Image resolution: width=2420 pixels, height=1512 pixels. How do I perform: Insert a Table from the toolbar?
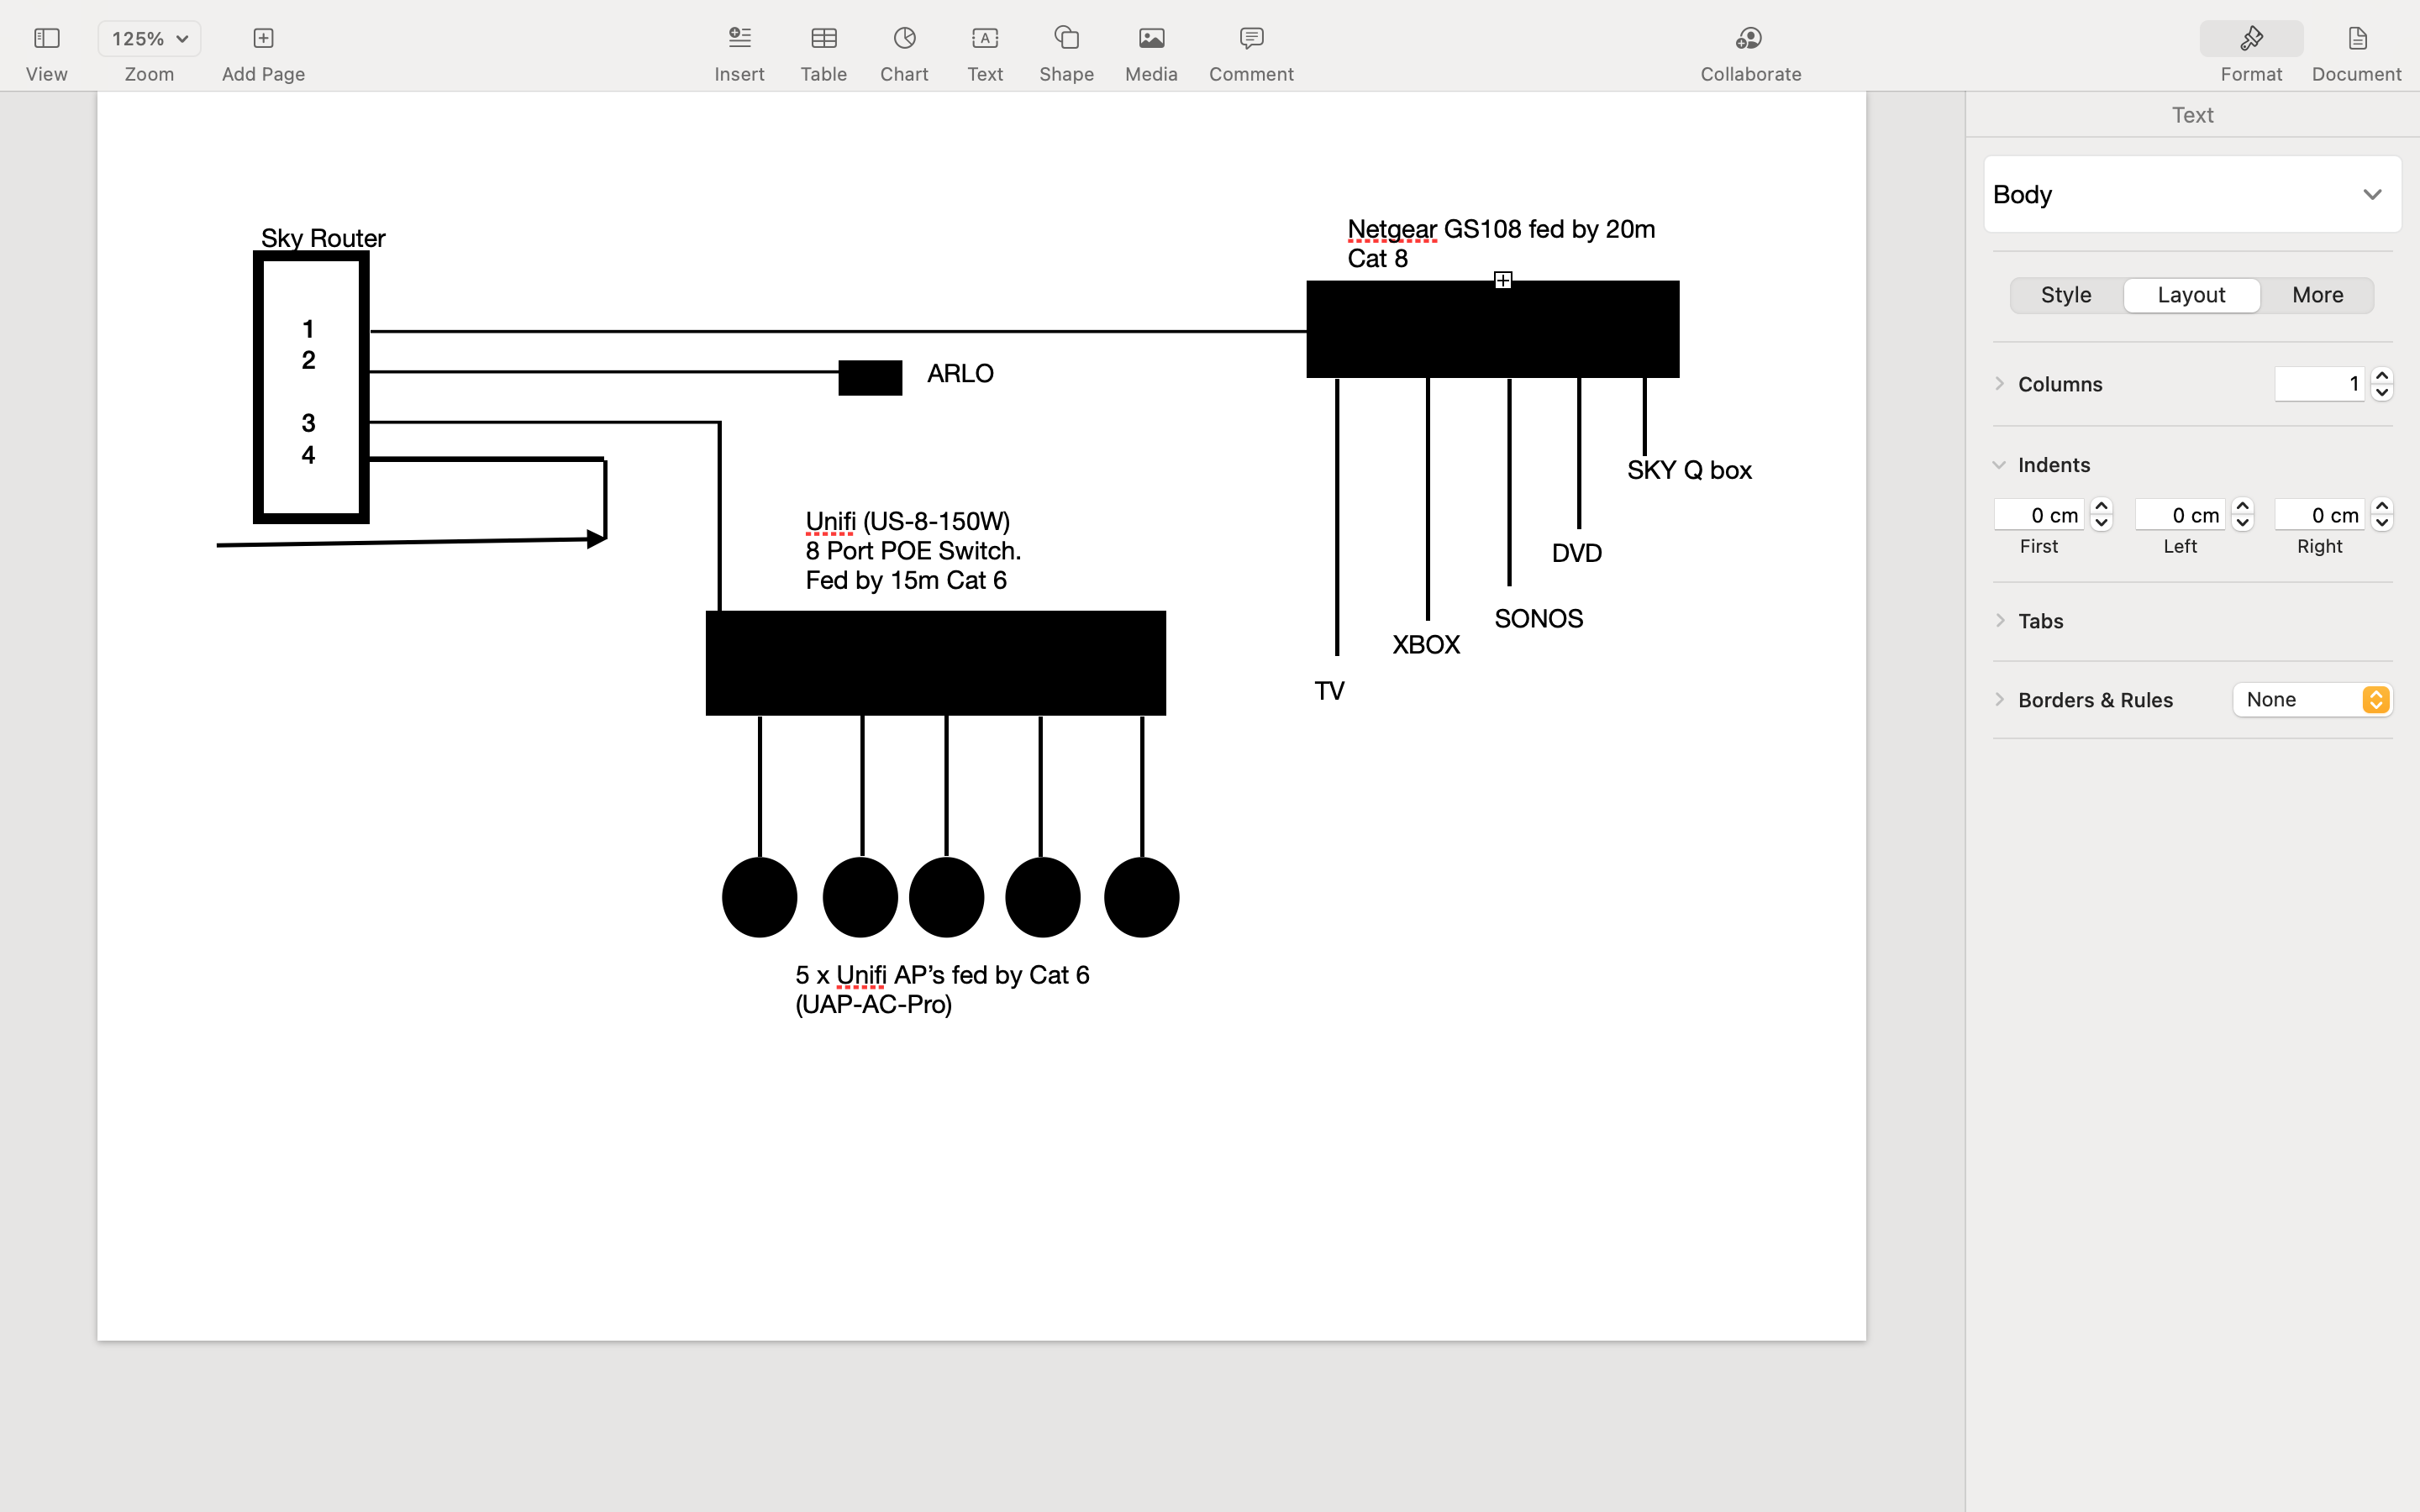point(823,39)
